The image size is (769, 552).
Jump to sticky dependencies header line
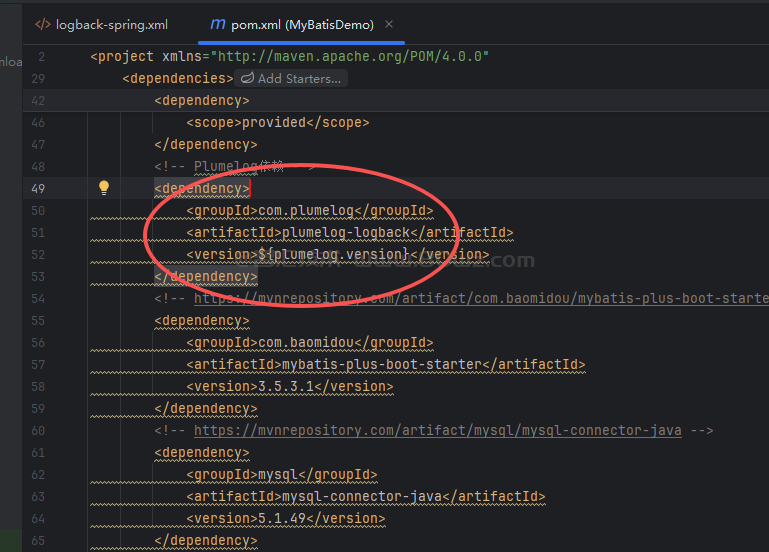[178, 78]
